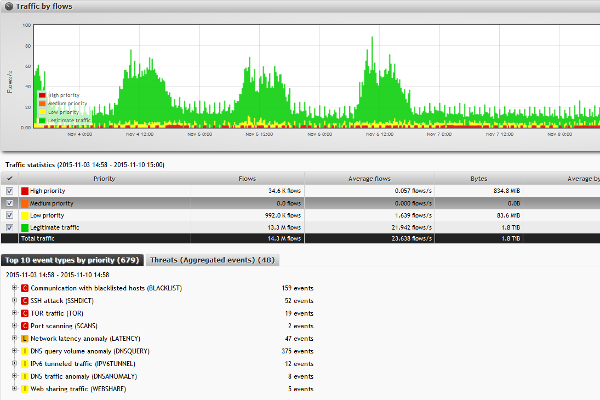Click the Legitimate traffic green color swatch
The image size is (600, 400).
25,228
